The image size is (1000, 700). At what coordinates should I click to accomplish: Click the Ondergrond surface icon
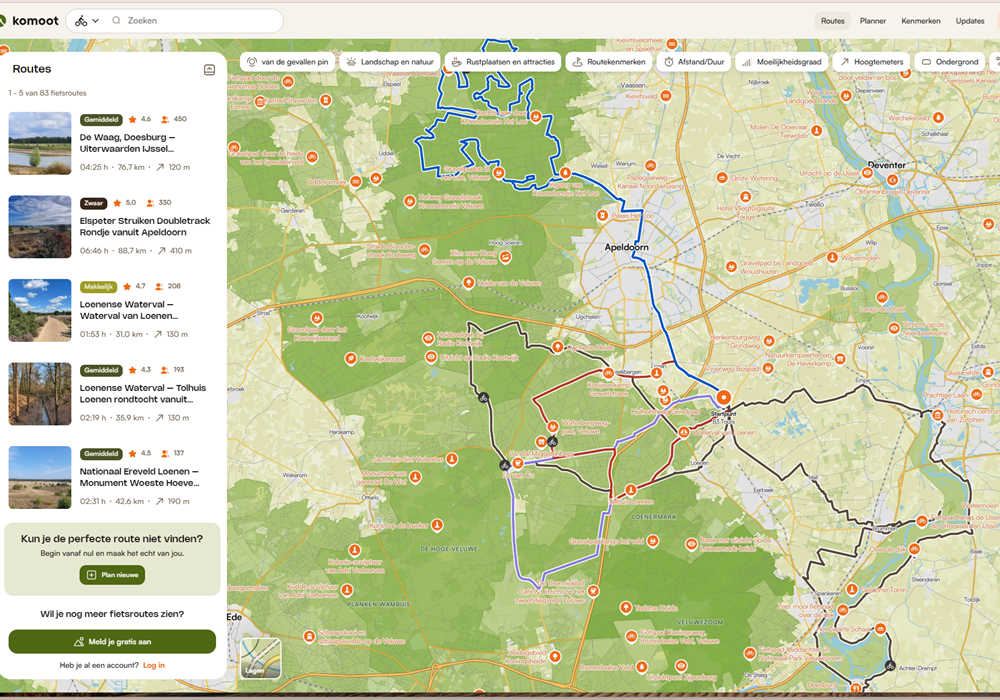tap(926, 62)
